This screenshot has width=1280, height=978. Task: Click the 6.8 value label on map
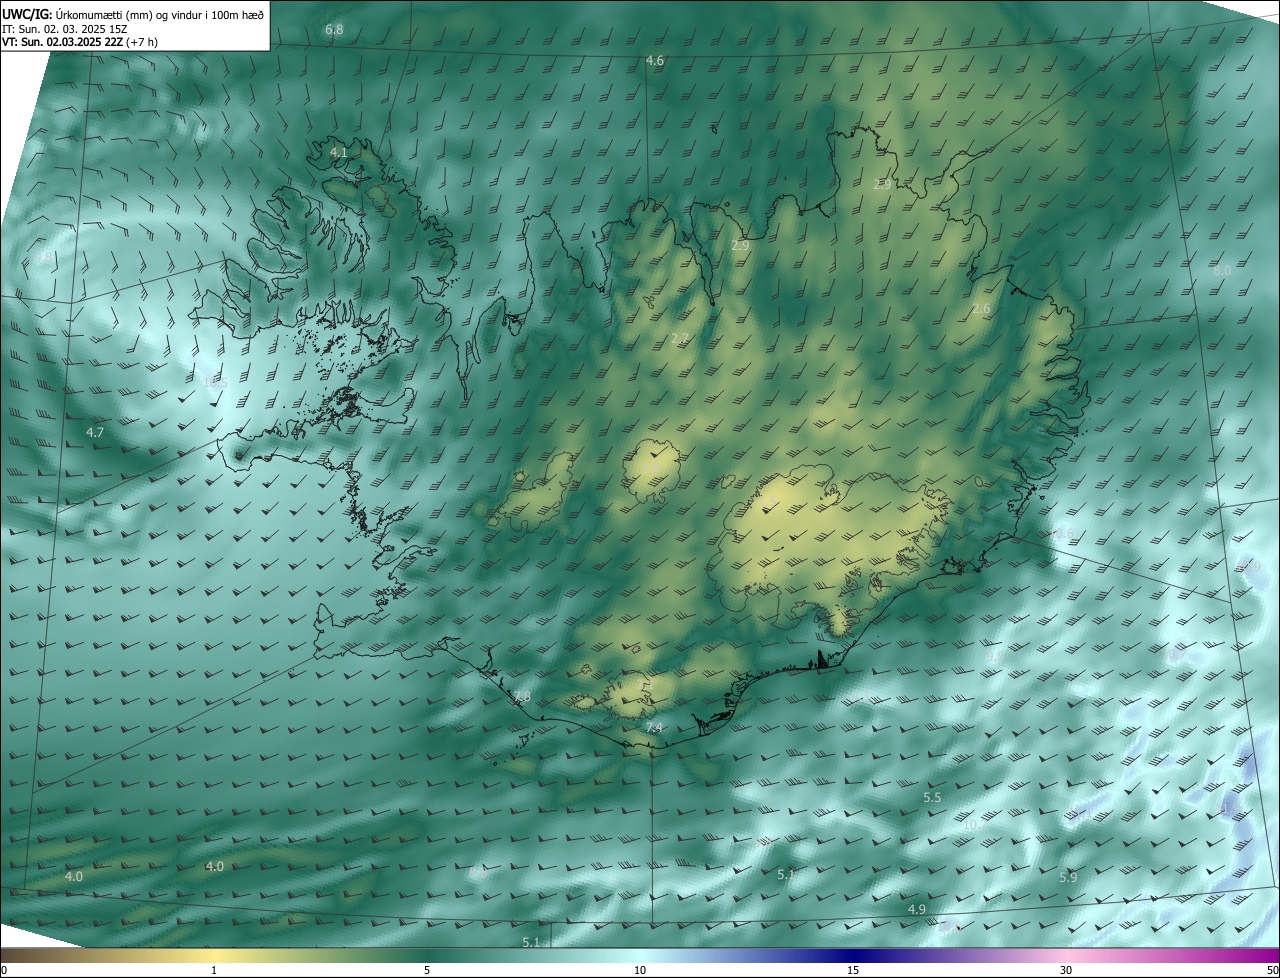click(x=334, y=30)
